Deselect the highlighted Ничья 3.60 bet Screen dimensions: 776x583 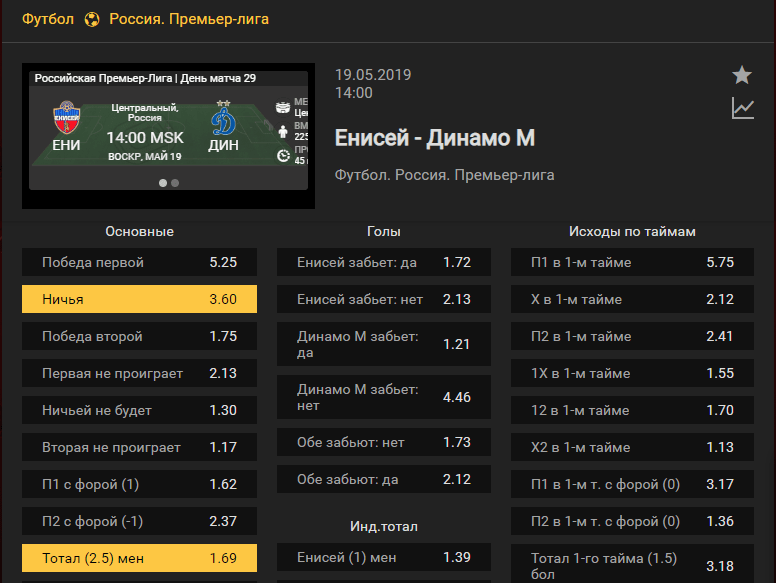pyautogui.click(x=140, y=299)
